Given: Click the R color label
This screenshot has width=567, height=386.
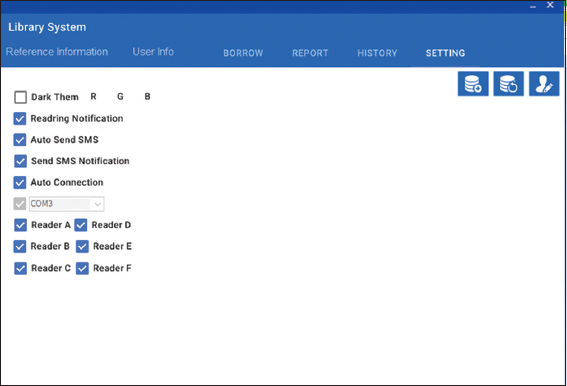Looking at the screenshot, I should pyautogui.click(x=93, y=97).
